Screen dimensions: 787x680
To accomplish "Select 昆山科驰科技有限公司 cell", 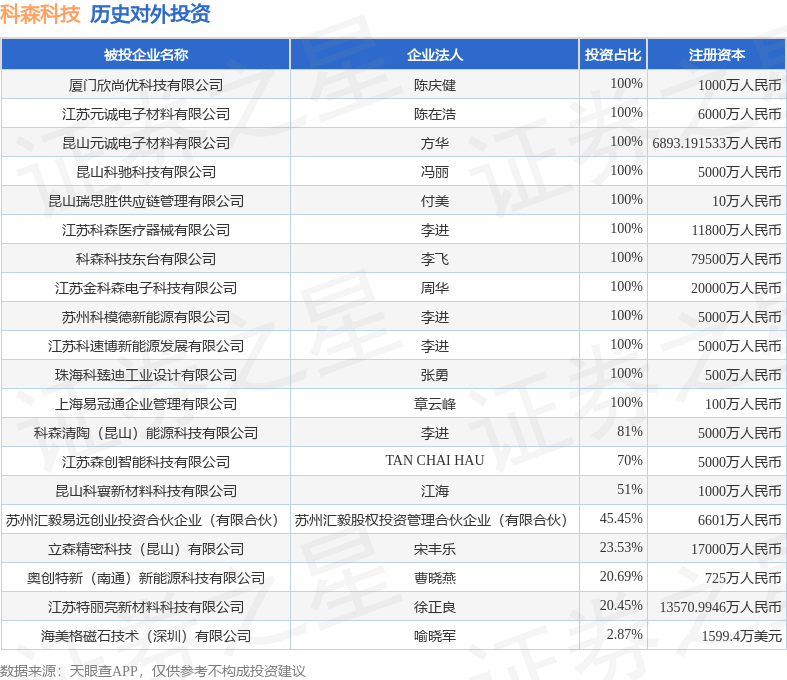I will click(146, 172).
